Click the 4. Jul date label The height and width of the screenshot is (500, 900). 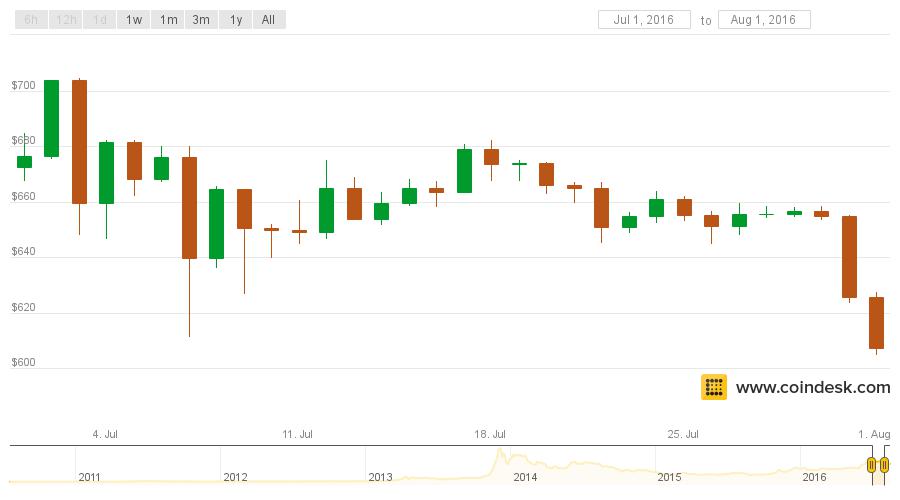(105, 435)
